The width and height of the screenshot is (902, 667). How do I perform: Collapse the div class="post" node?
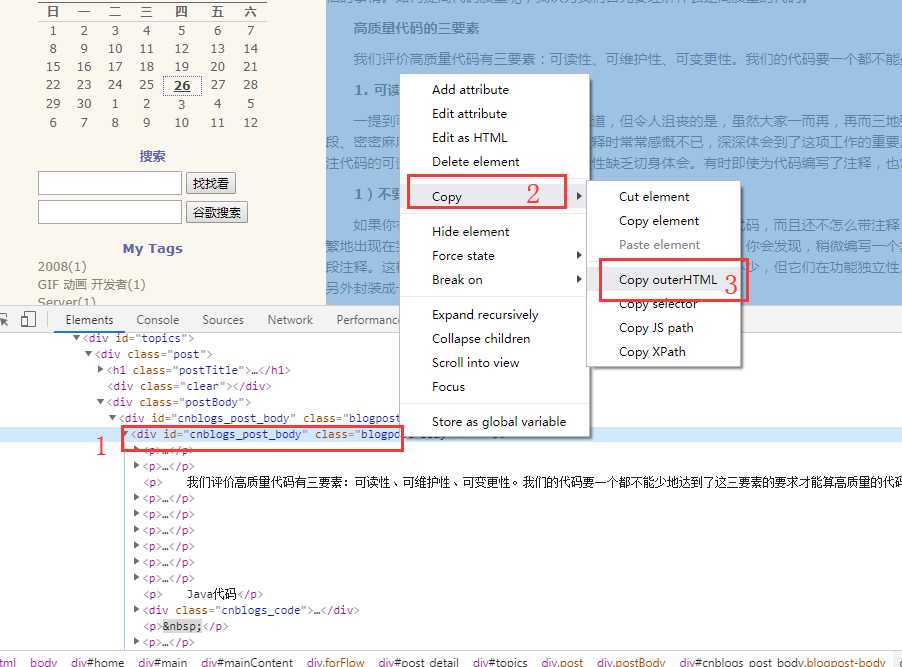(x=89, y=354)
